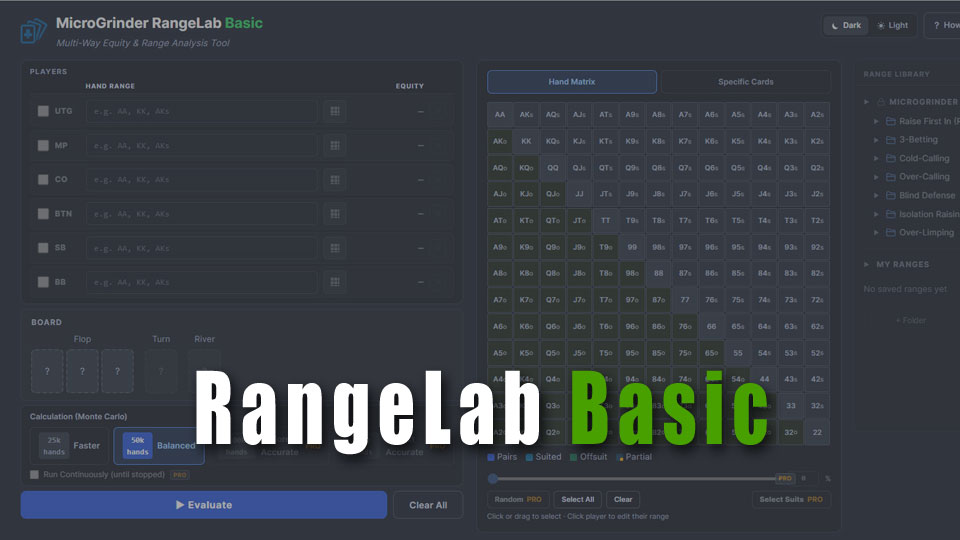This screenshot has width=960, height=540.
Task: Expand the Over-Calling folder
Action: click(x=876, y=177)
